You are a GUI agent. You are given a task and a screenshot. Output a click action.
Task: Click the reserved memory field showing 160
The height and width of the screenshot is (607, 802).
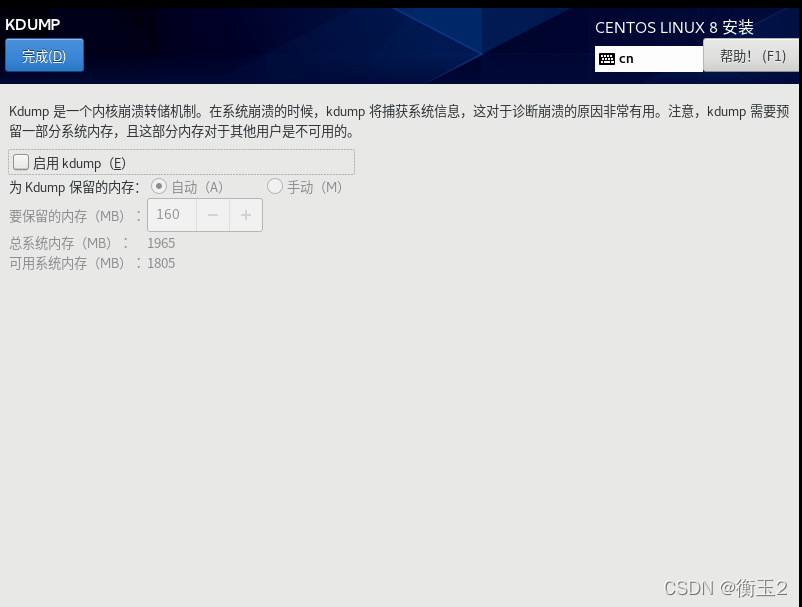[172, 215]
